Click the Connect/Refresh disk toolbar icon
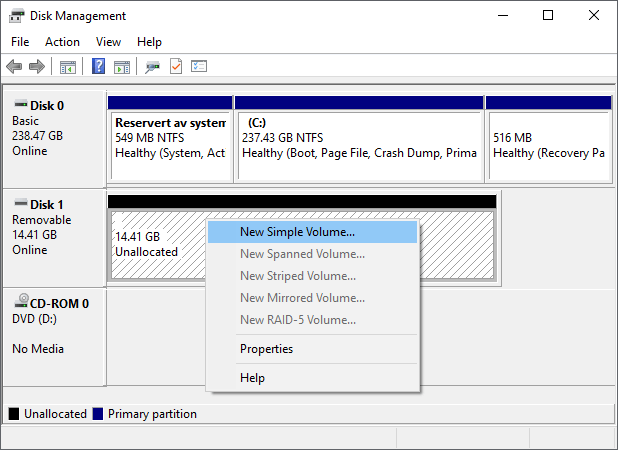The height and width of the screenshot is (450, 618). point(153,67)
